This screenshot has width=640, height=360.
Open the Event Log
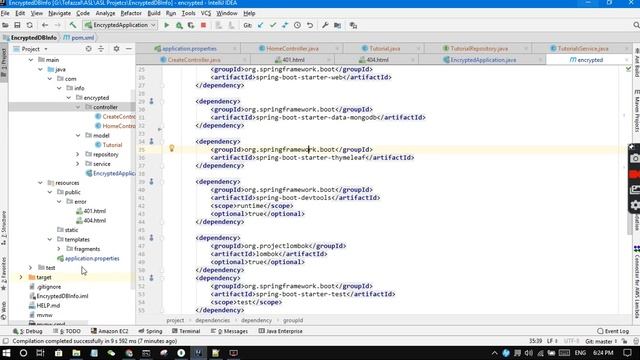613,331
